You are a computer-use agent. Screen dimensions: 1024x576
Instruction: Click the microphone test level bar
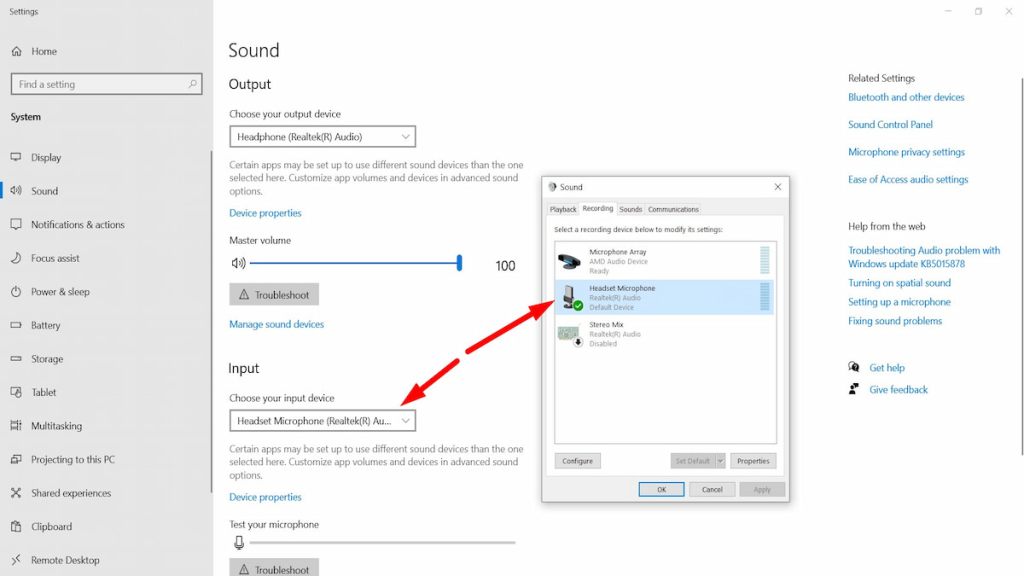click(383, 542)
